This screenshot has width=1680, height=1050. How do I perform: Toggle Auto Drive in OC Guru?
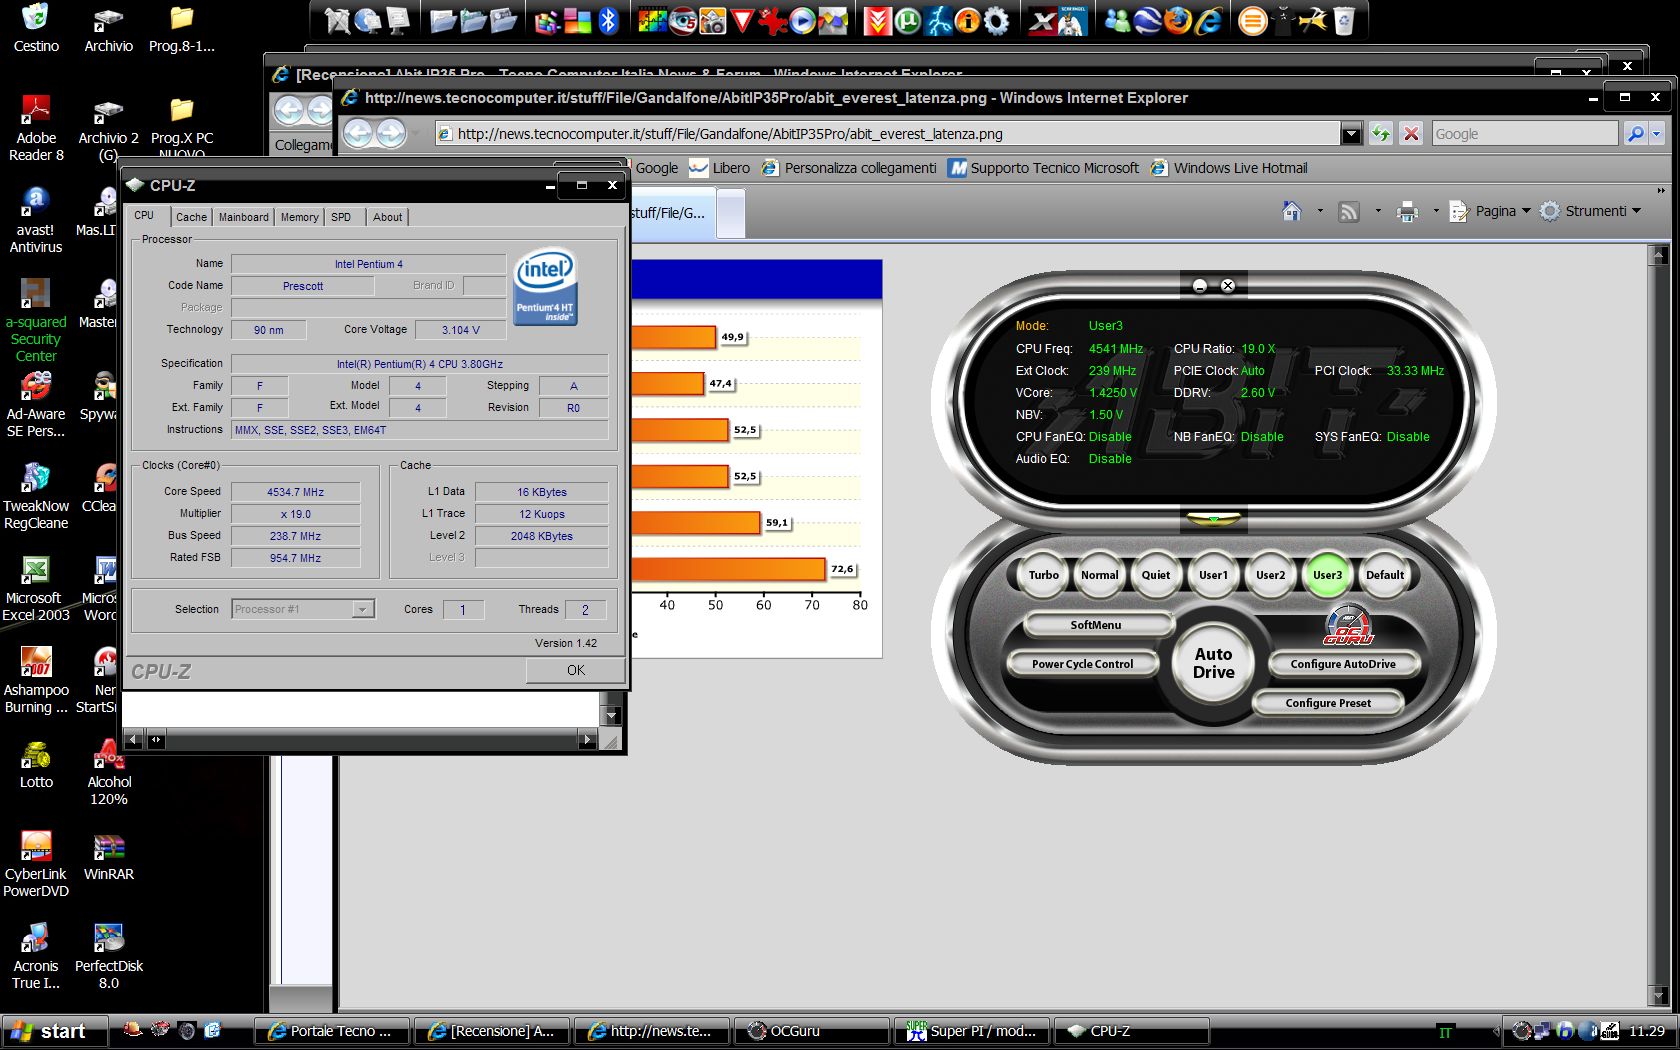point(1213,663)
